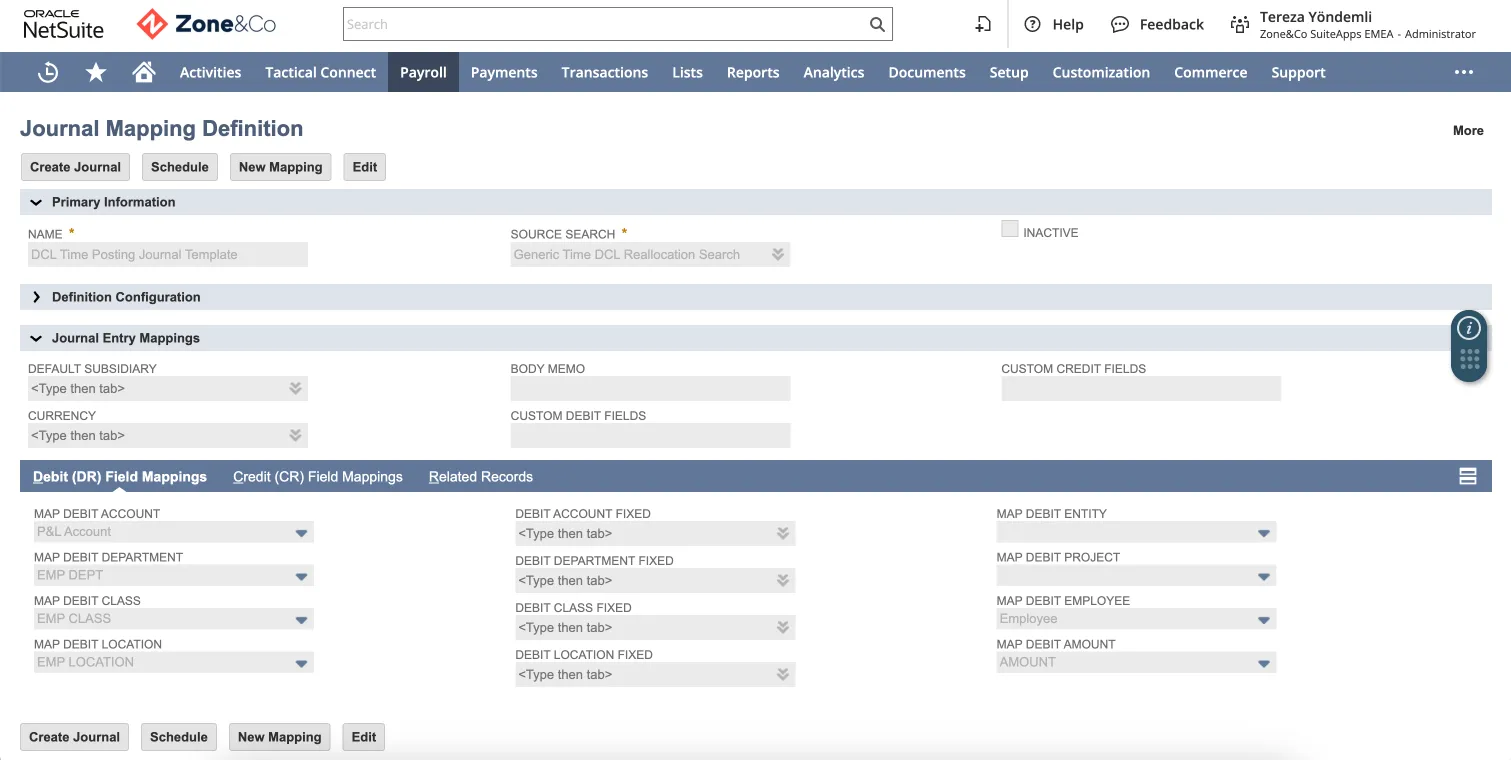Open the navigation overflow three-dots menu
The width and height of the screenshot is (1511, 760).
tap(1464, 72)
